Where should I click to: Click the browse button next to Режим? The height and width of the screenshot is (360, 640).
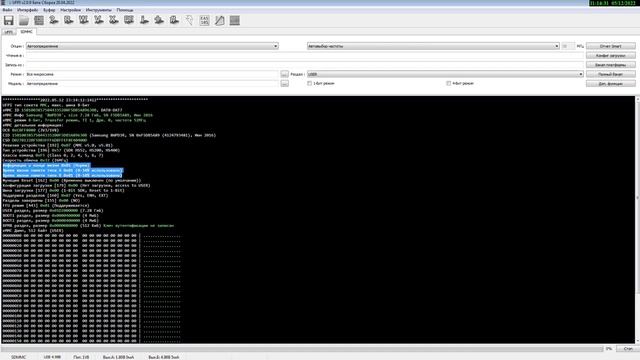tap(284, 74)
